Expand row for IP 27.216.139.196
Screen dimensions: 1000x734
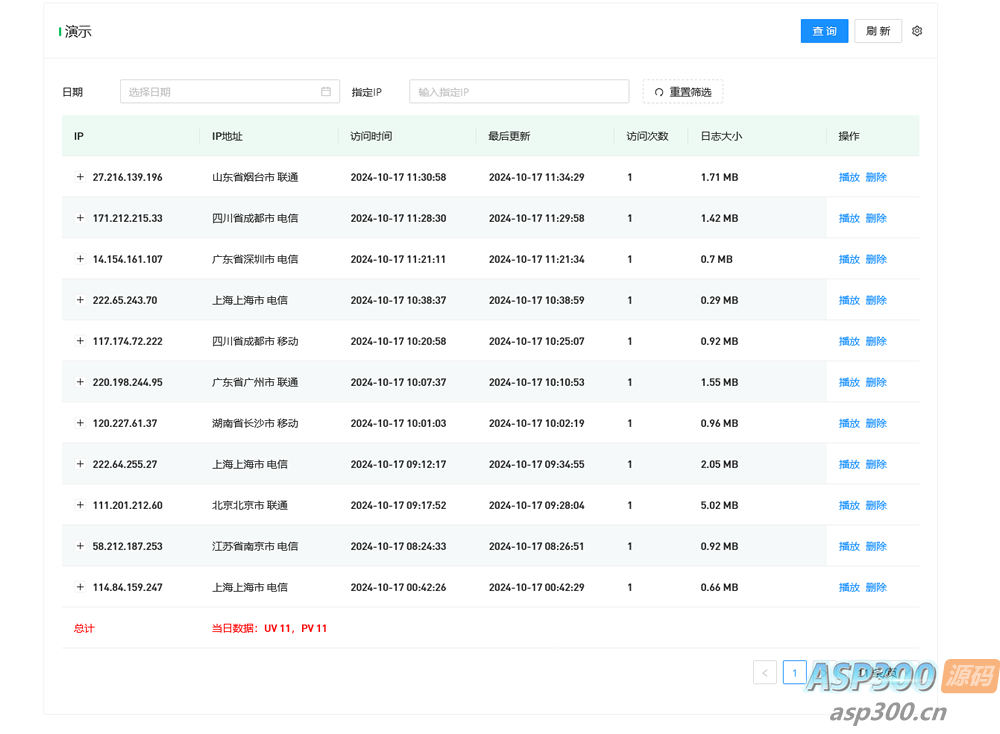(80, 177)
